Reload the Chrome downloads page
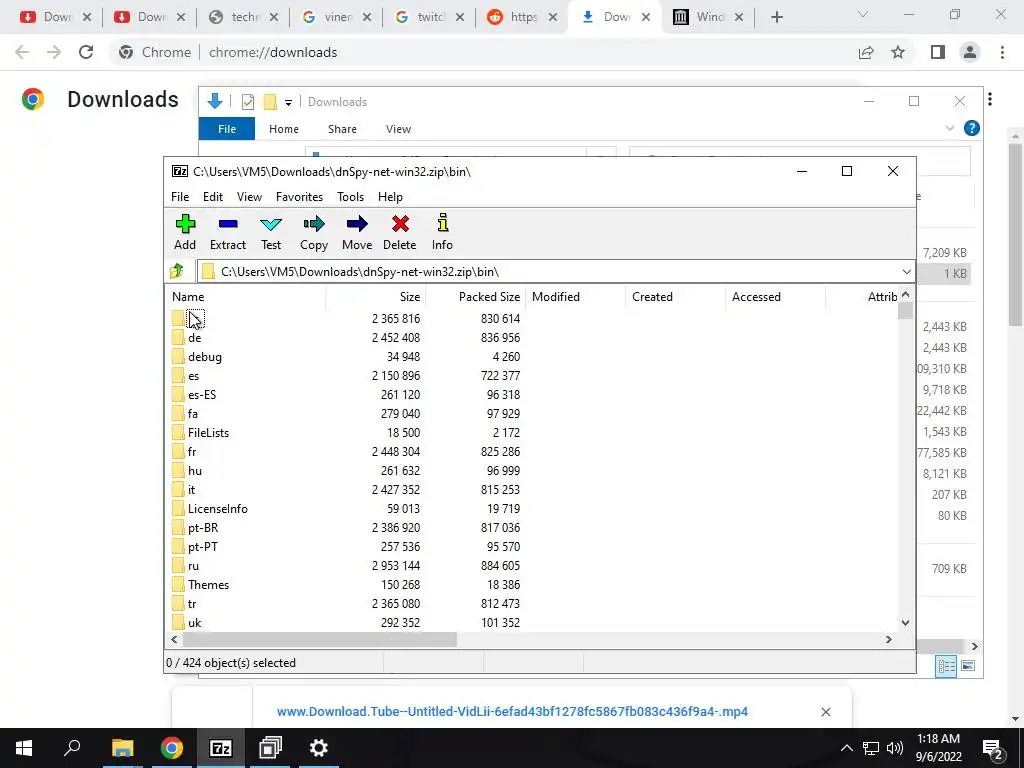Image resolution: width=1024 pixels, height=768 pixels. [x=86, y=52]
